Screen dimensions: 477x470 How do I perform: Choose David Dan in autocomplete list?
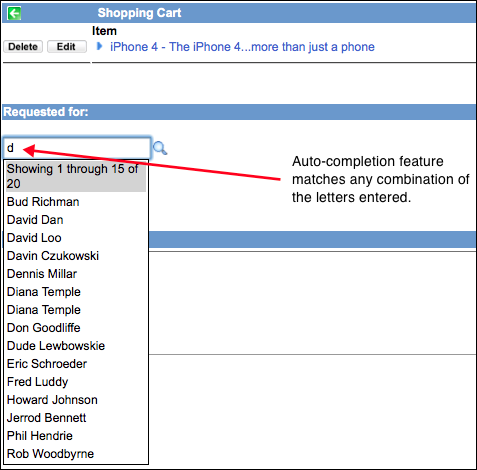(x=76, y=220)
